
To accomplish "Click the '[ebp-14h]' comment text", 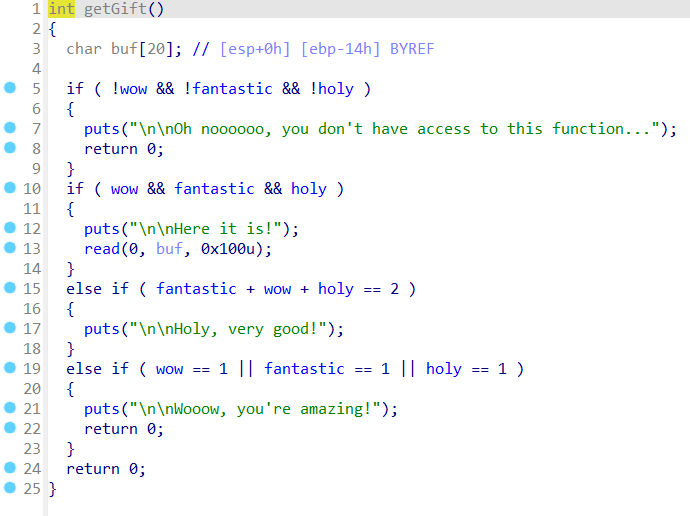I will 340,49.
